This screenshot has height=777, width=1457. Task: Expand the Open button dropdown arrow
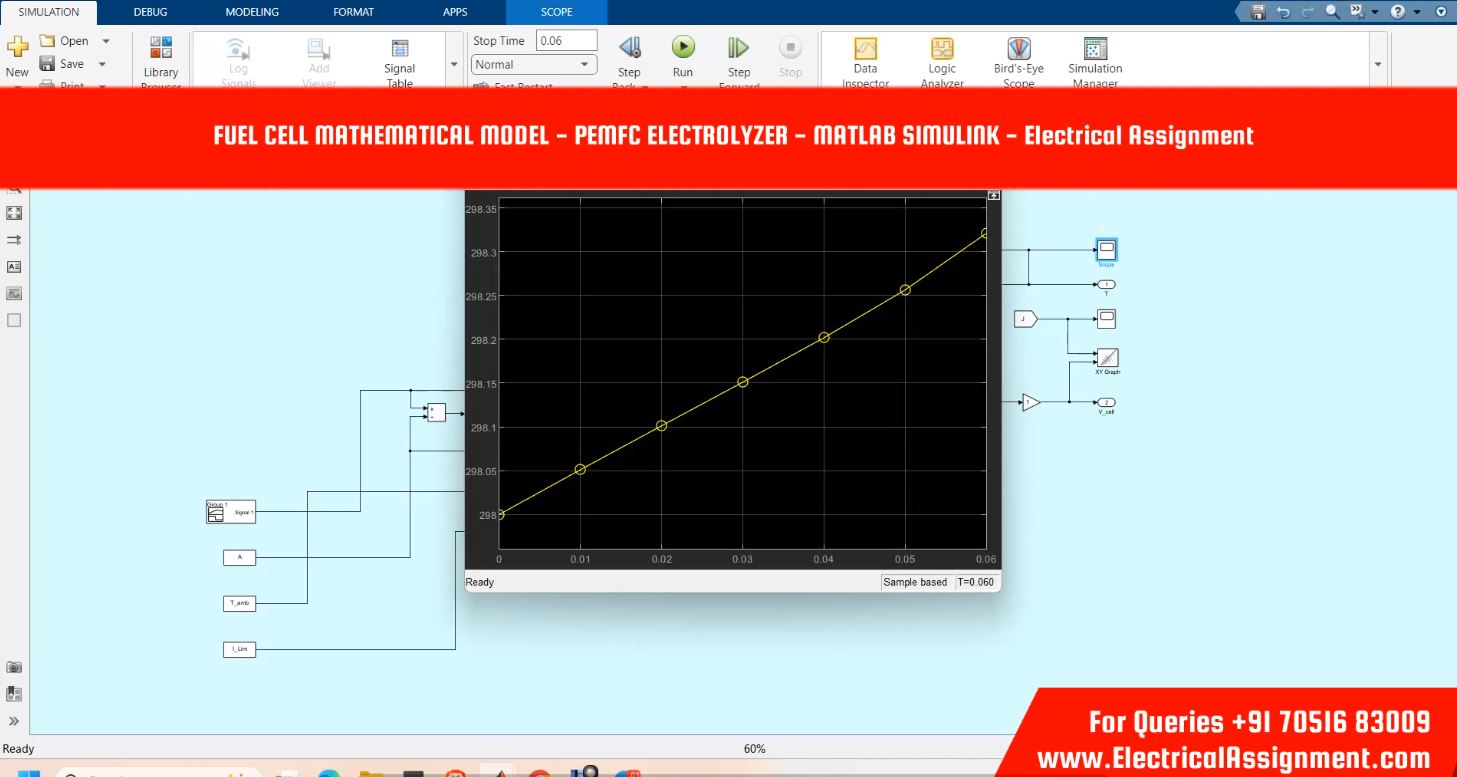click(x=106, y=41)
